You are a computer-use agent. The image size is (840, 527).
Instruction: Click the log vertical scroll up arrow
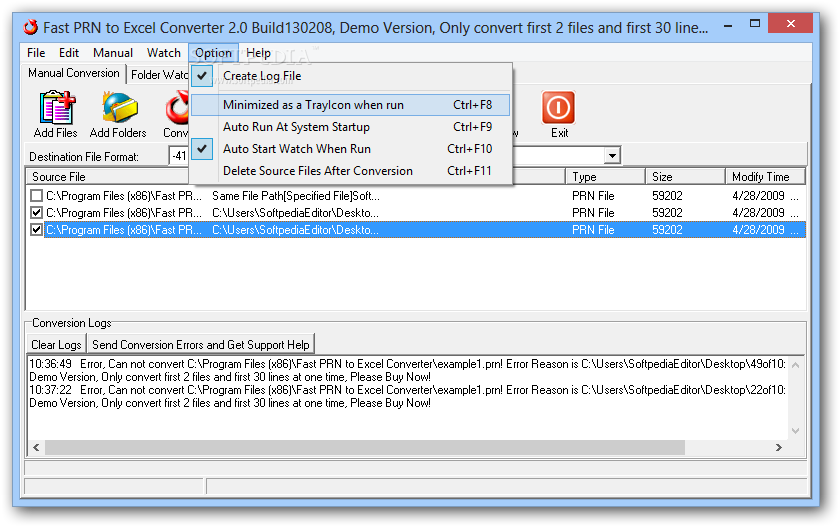point(796,365)
